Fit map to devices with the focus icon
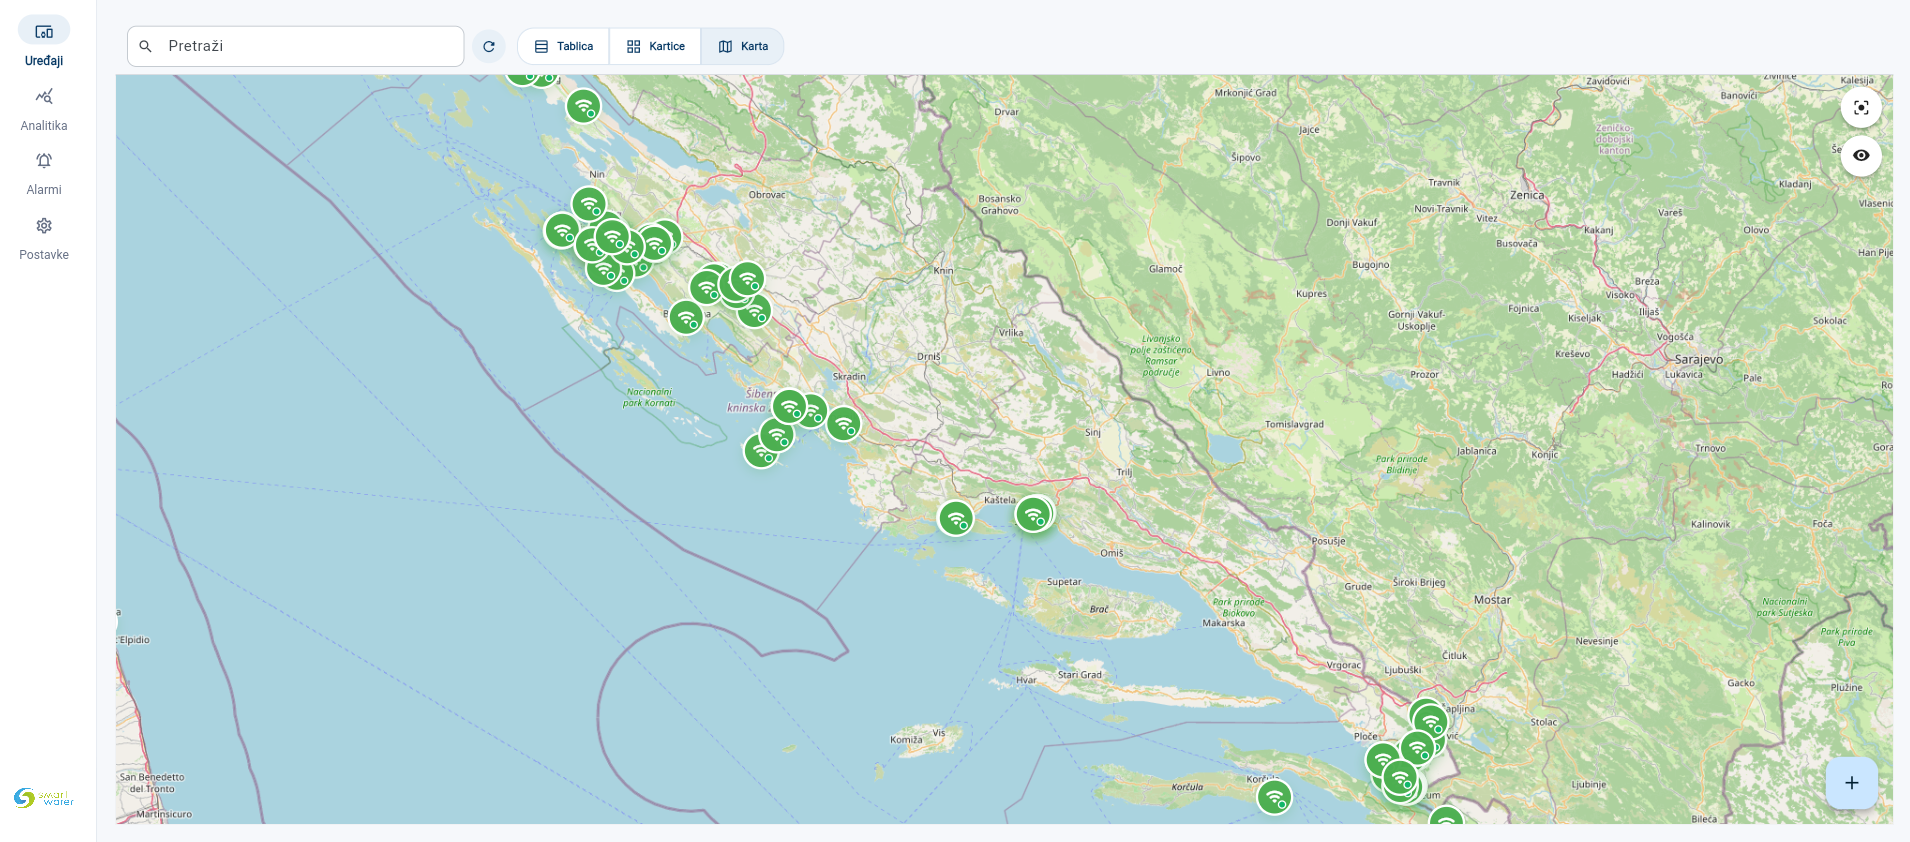 pos(1861,108)
